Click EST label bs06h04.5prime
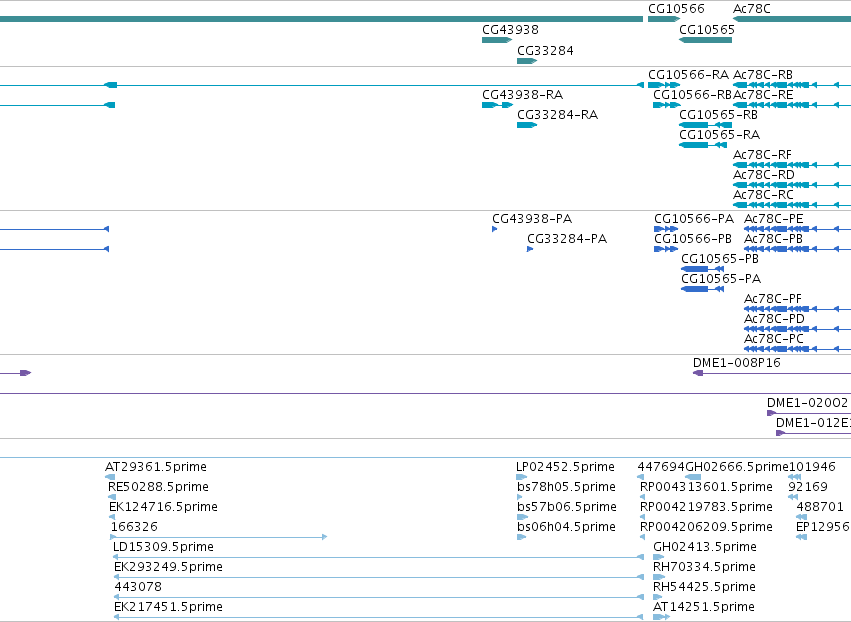The height and width of the screenshot is (622, 851). click(566, 527)
